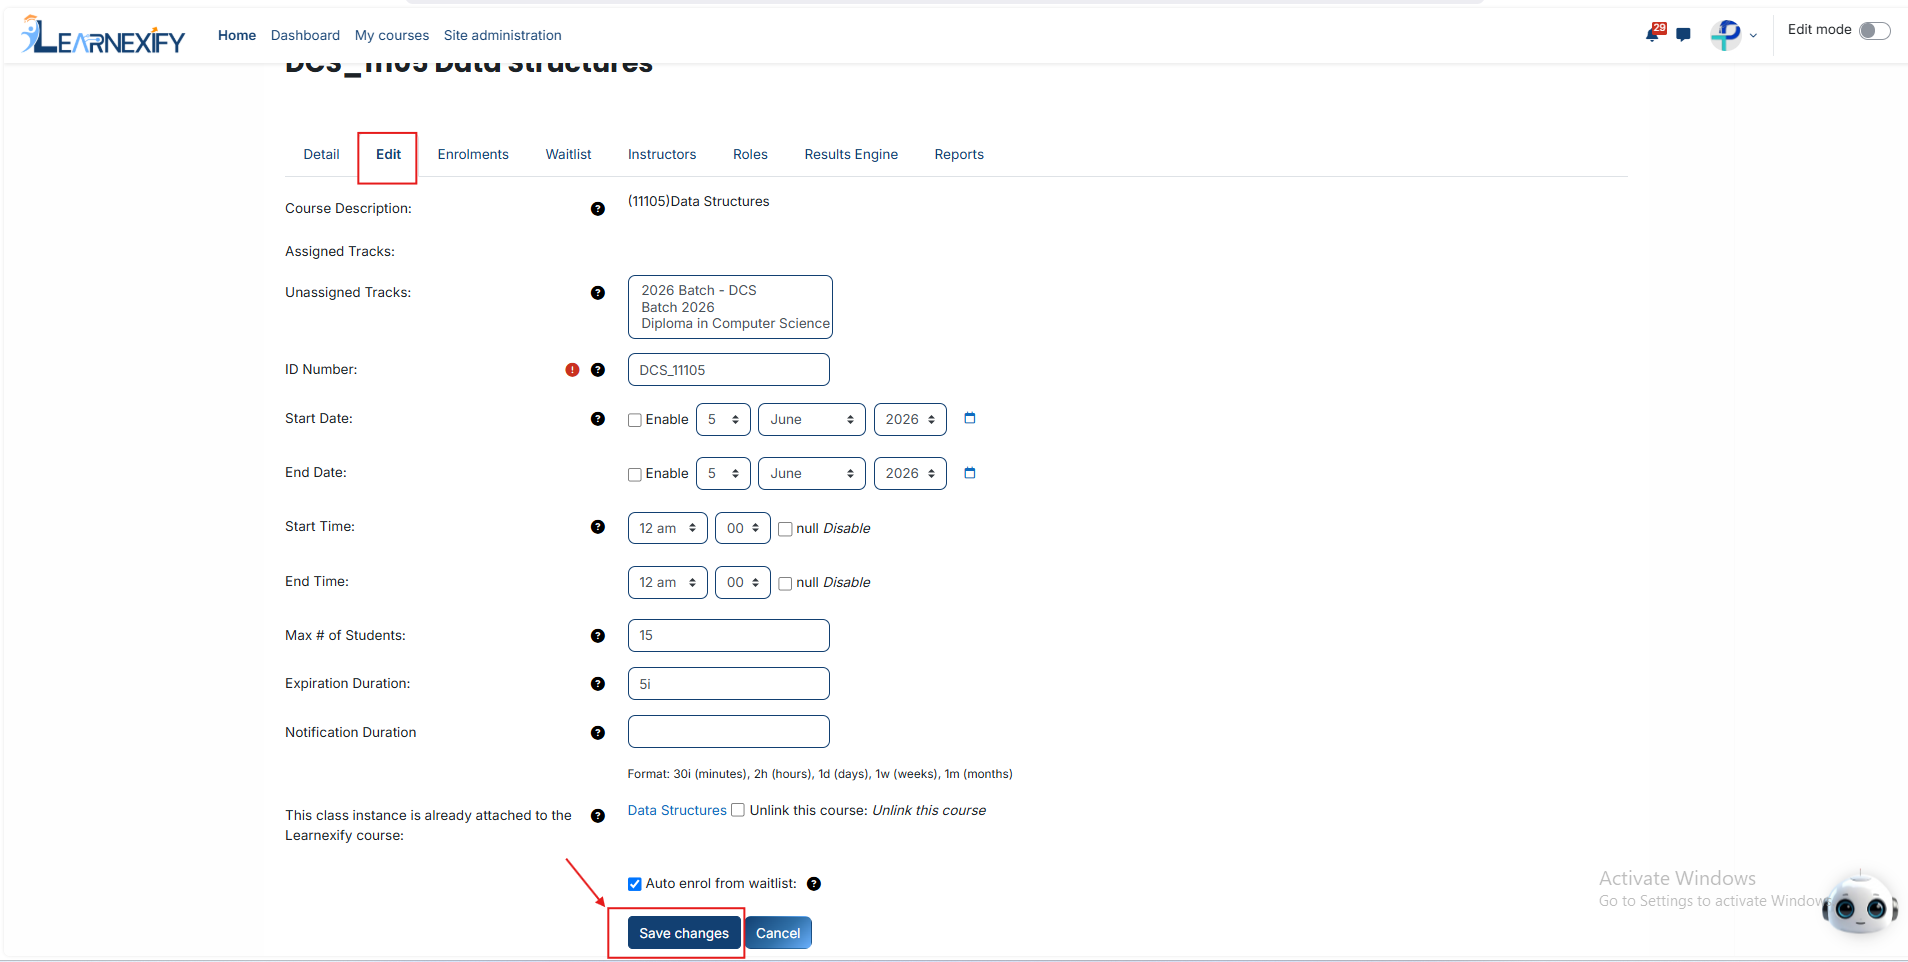Check the Start Time null Disable box

(x=786, y=529)
